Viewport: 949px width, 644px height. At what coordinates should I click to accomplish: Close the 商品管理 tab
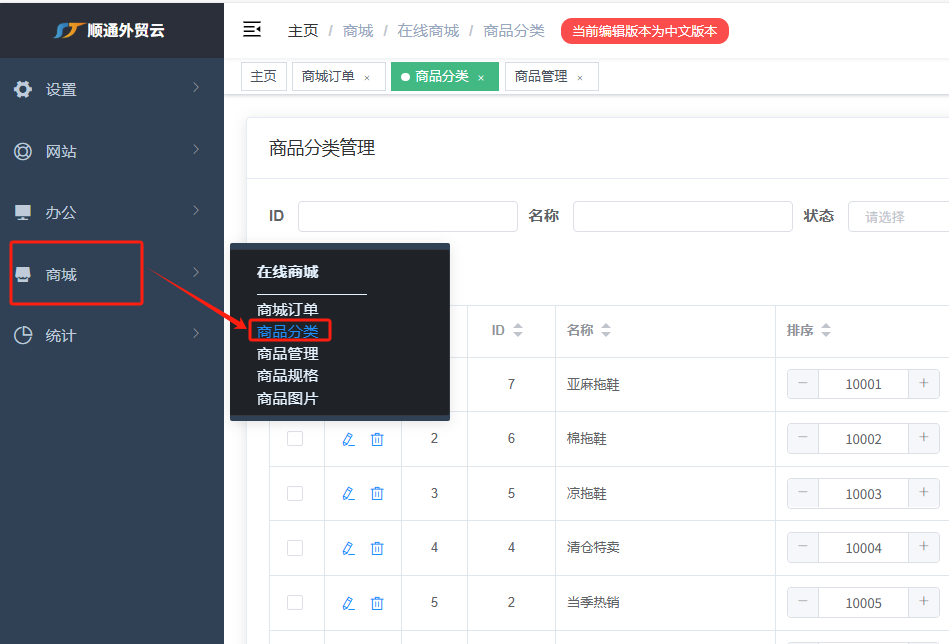580,77
